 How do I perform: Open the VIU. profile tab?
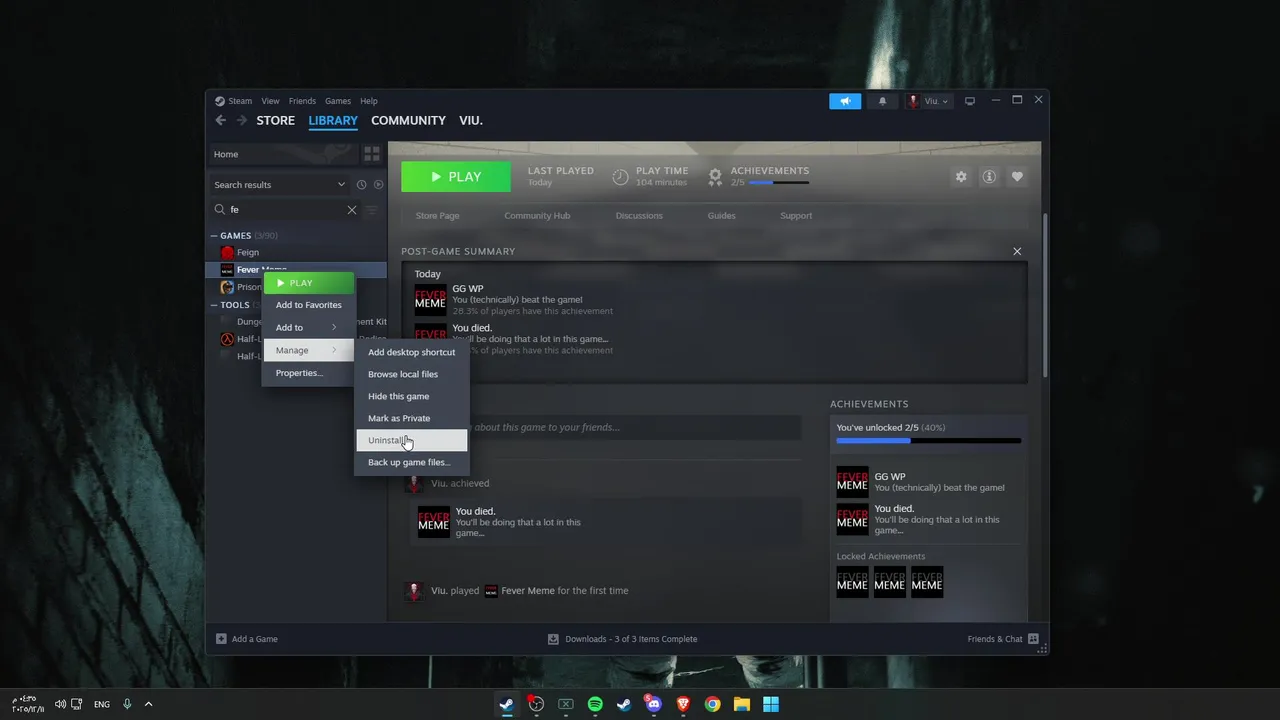(x=471, y=120)
